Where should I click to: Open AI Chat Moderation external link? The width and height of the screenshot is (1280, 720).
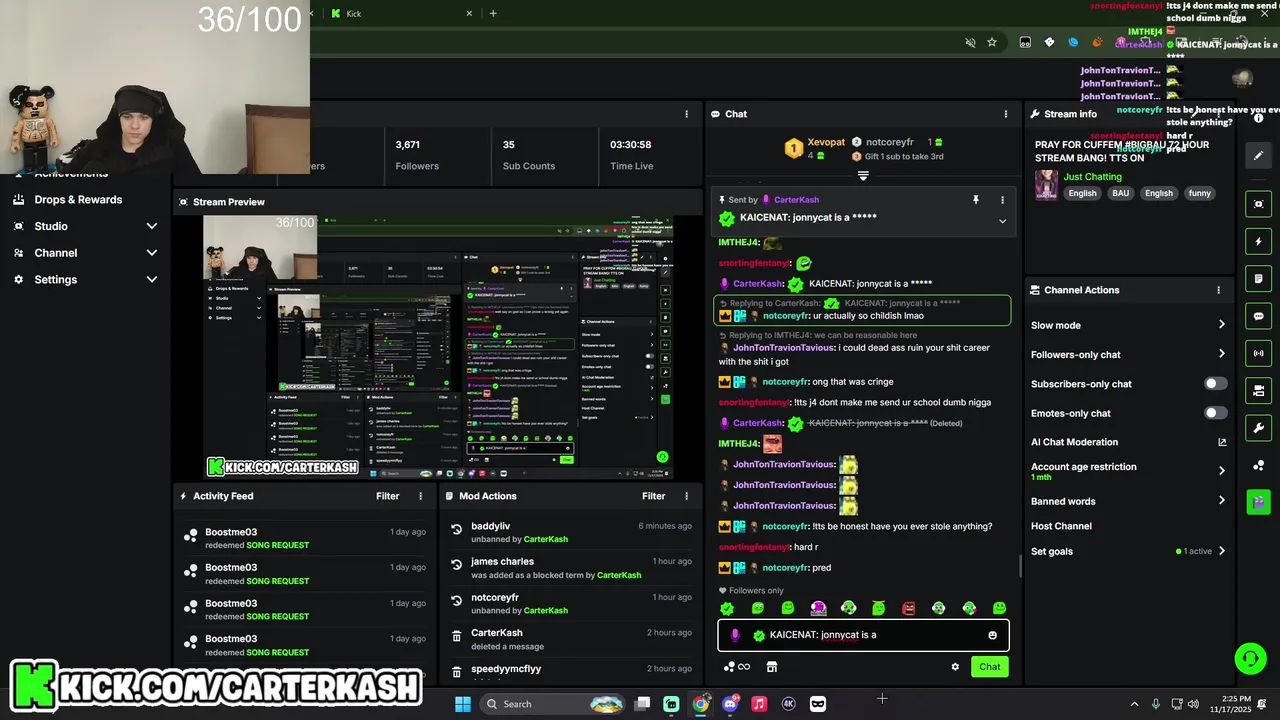1222,442
